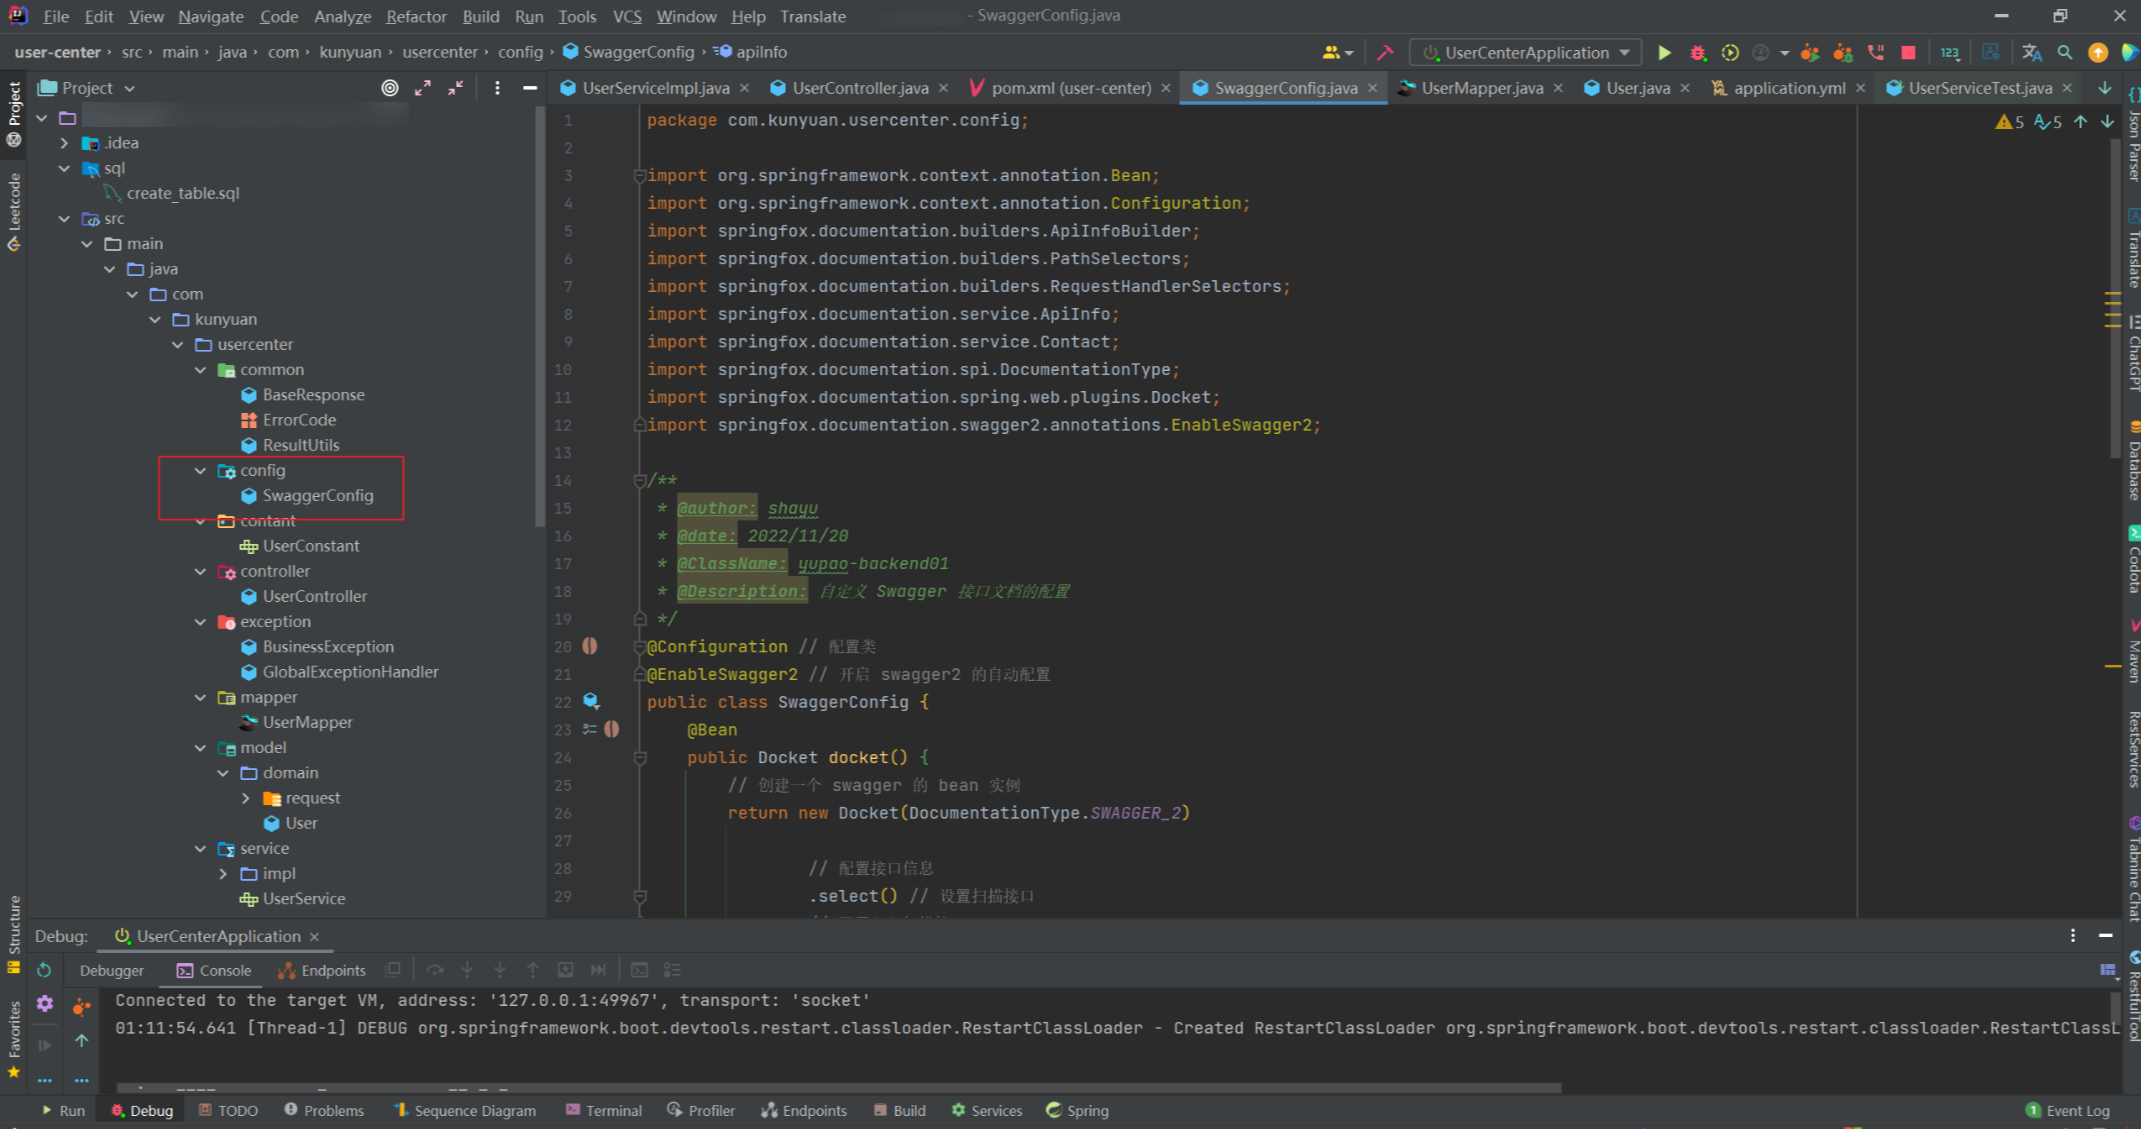
Task: Run with coverage icon in toolbar
Action: (x=1730, y=52)
